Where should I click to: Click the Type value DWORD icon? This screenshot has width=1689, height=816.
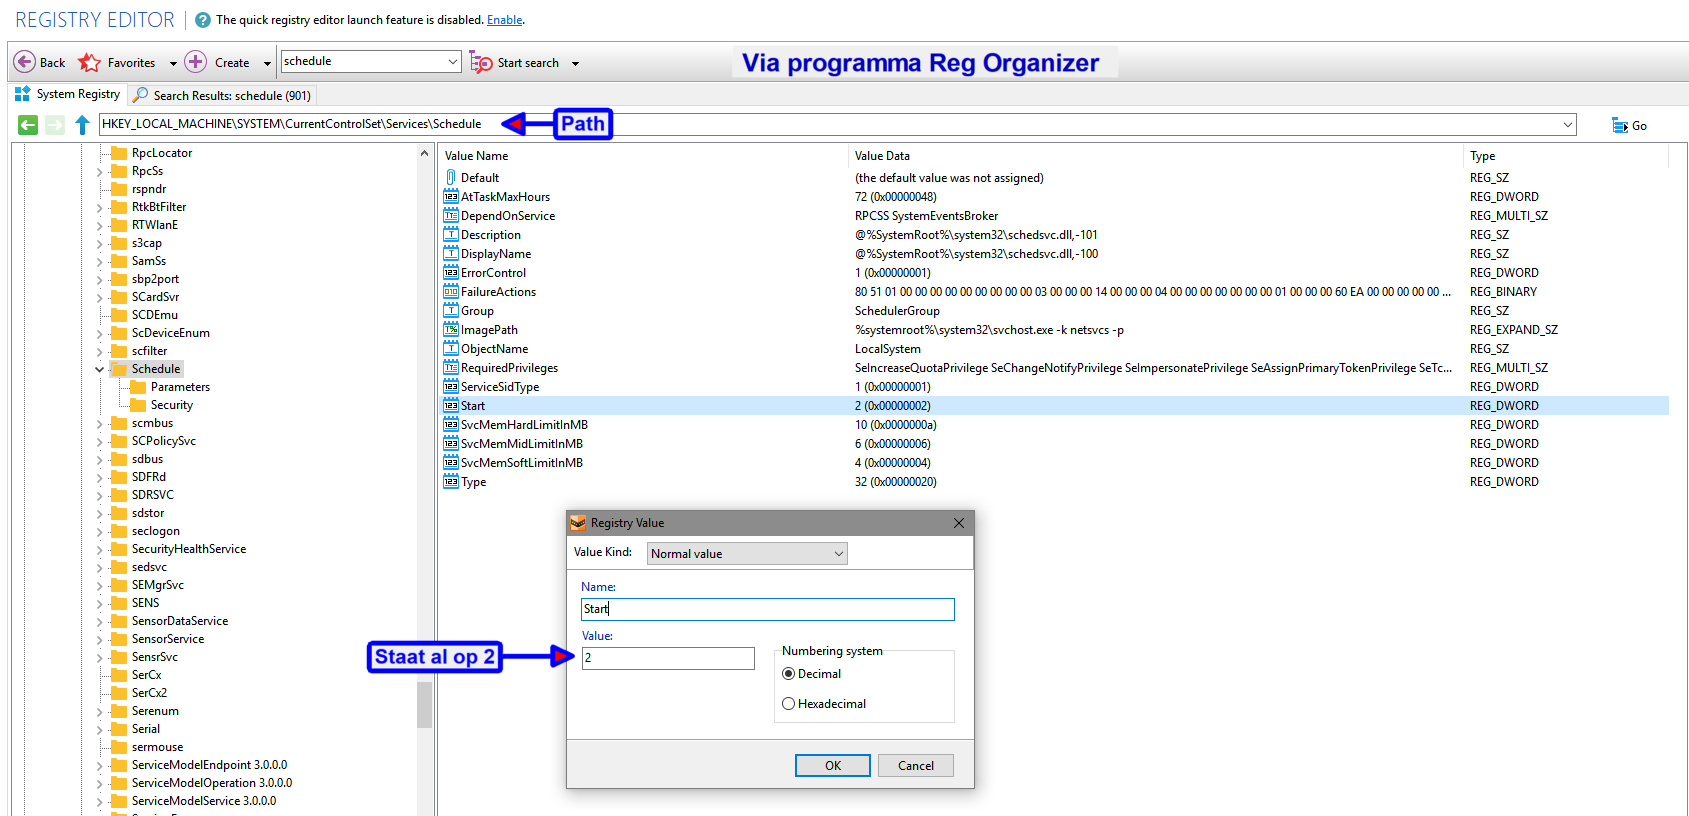pyautogui.click(x=451, y=482)
